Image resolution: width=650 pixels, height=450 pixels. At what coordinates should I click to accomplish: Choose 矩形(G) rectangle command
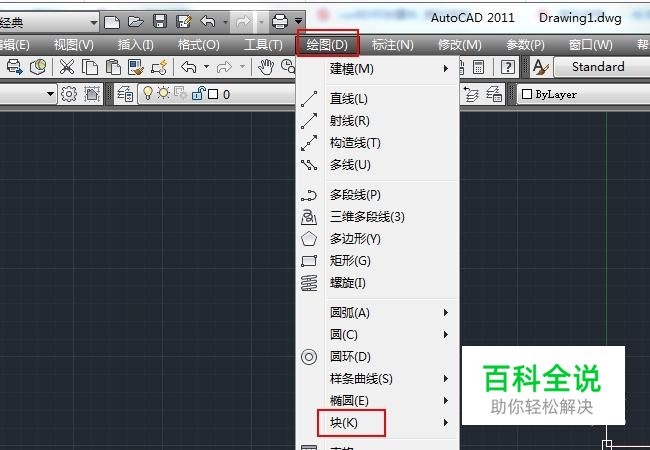click(x=377, y=261)
